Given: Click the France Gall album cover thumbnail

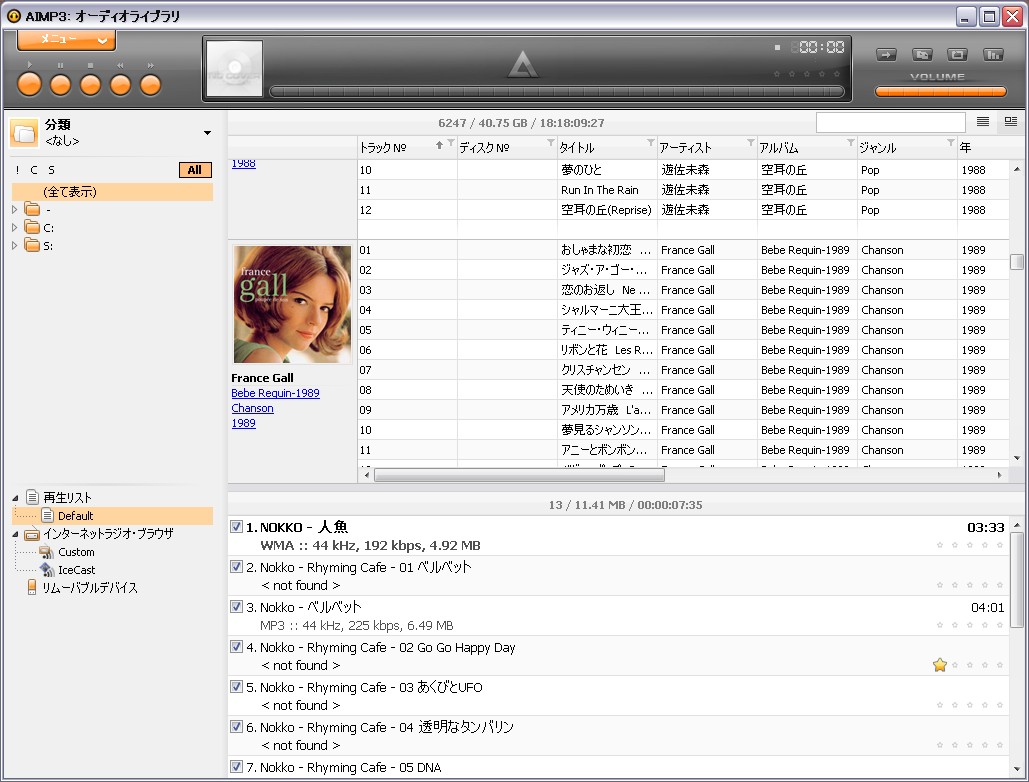Looking at the screenshot, I should (x=292, y=304).
